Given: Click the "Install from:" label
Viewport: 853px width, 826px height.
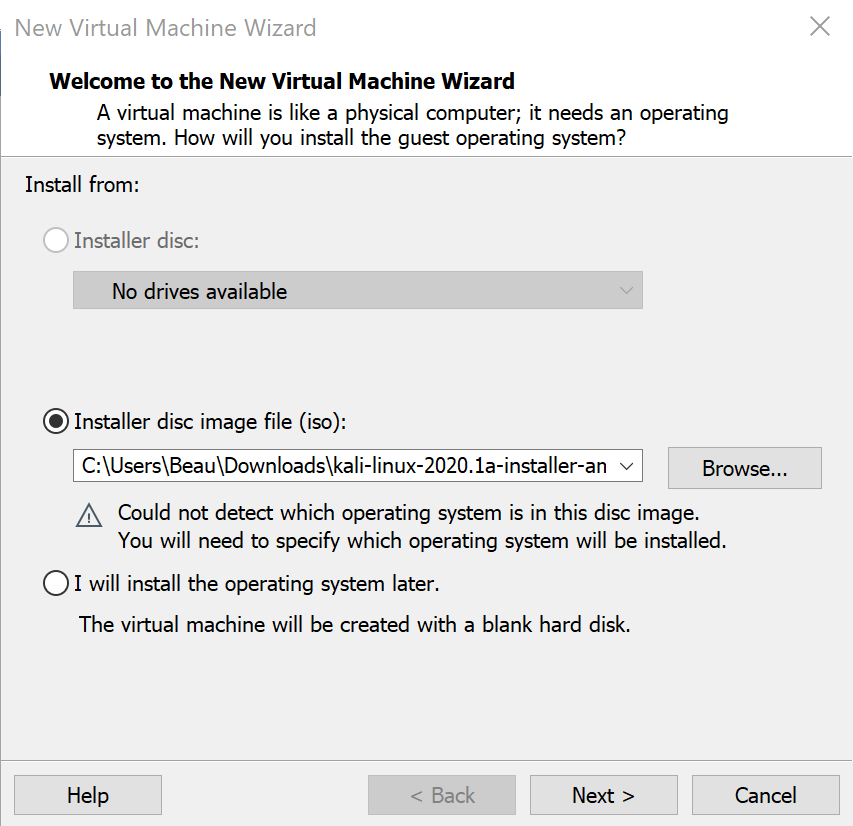Looking at the screenshot, I should [82, 185].
